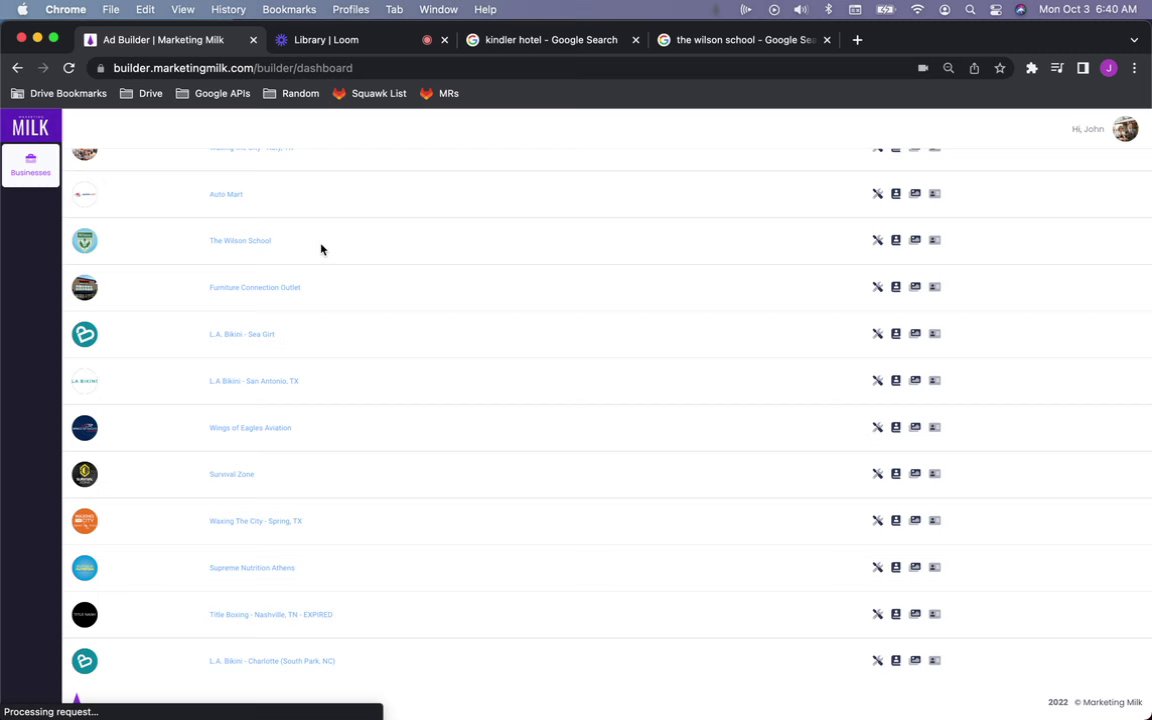Screen dimensions: 1152x720
Task: Open macOS Spotlight search icon
Action: (971, 10)
